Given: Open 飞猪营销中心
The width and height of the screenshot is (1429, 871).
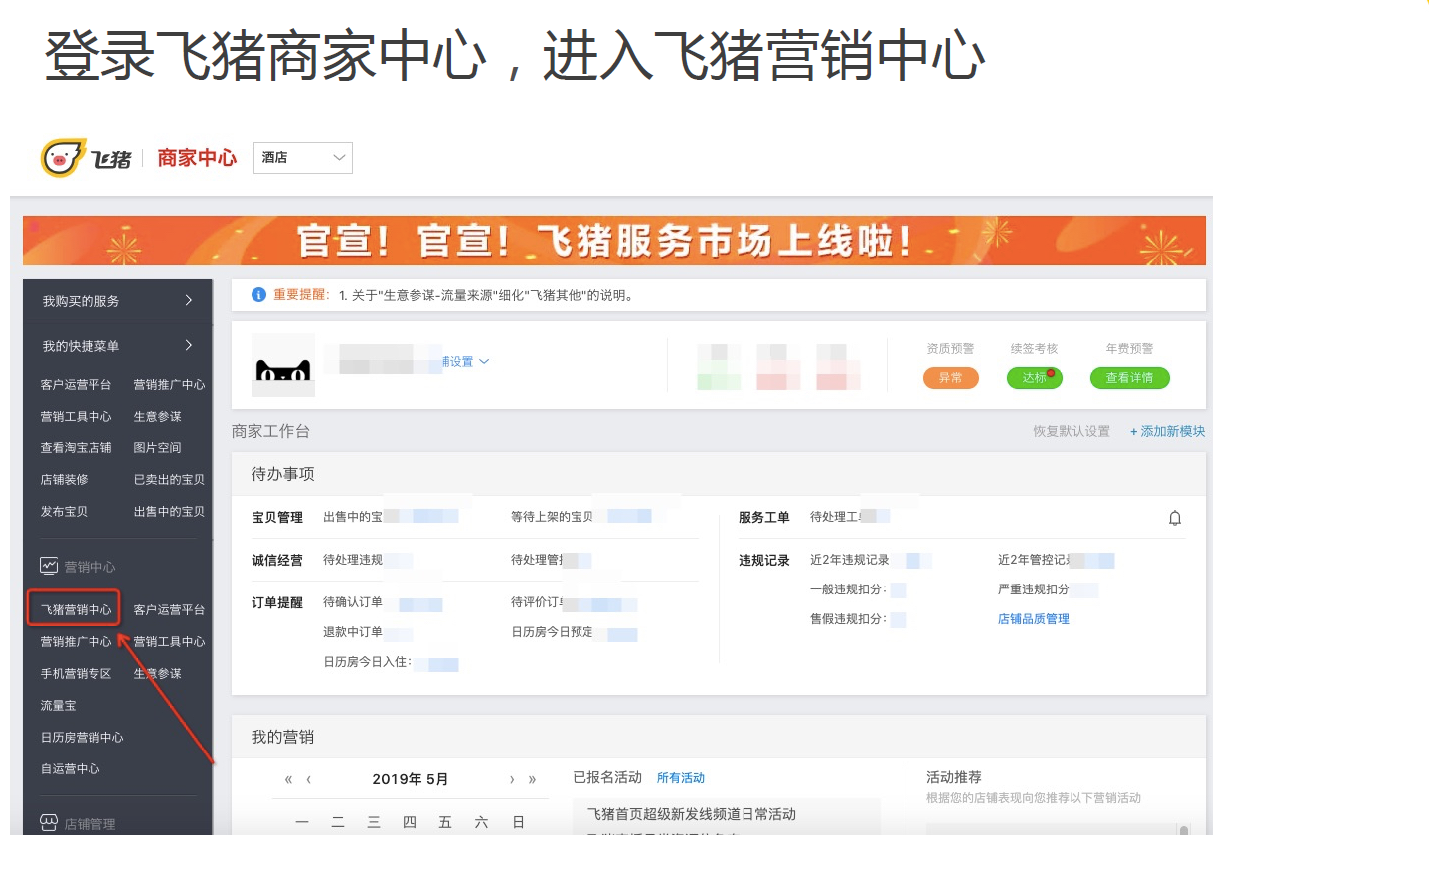Looking at the screenshot, I should pyautogui.click(x=76, y=609).
